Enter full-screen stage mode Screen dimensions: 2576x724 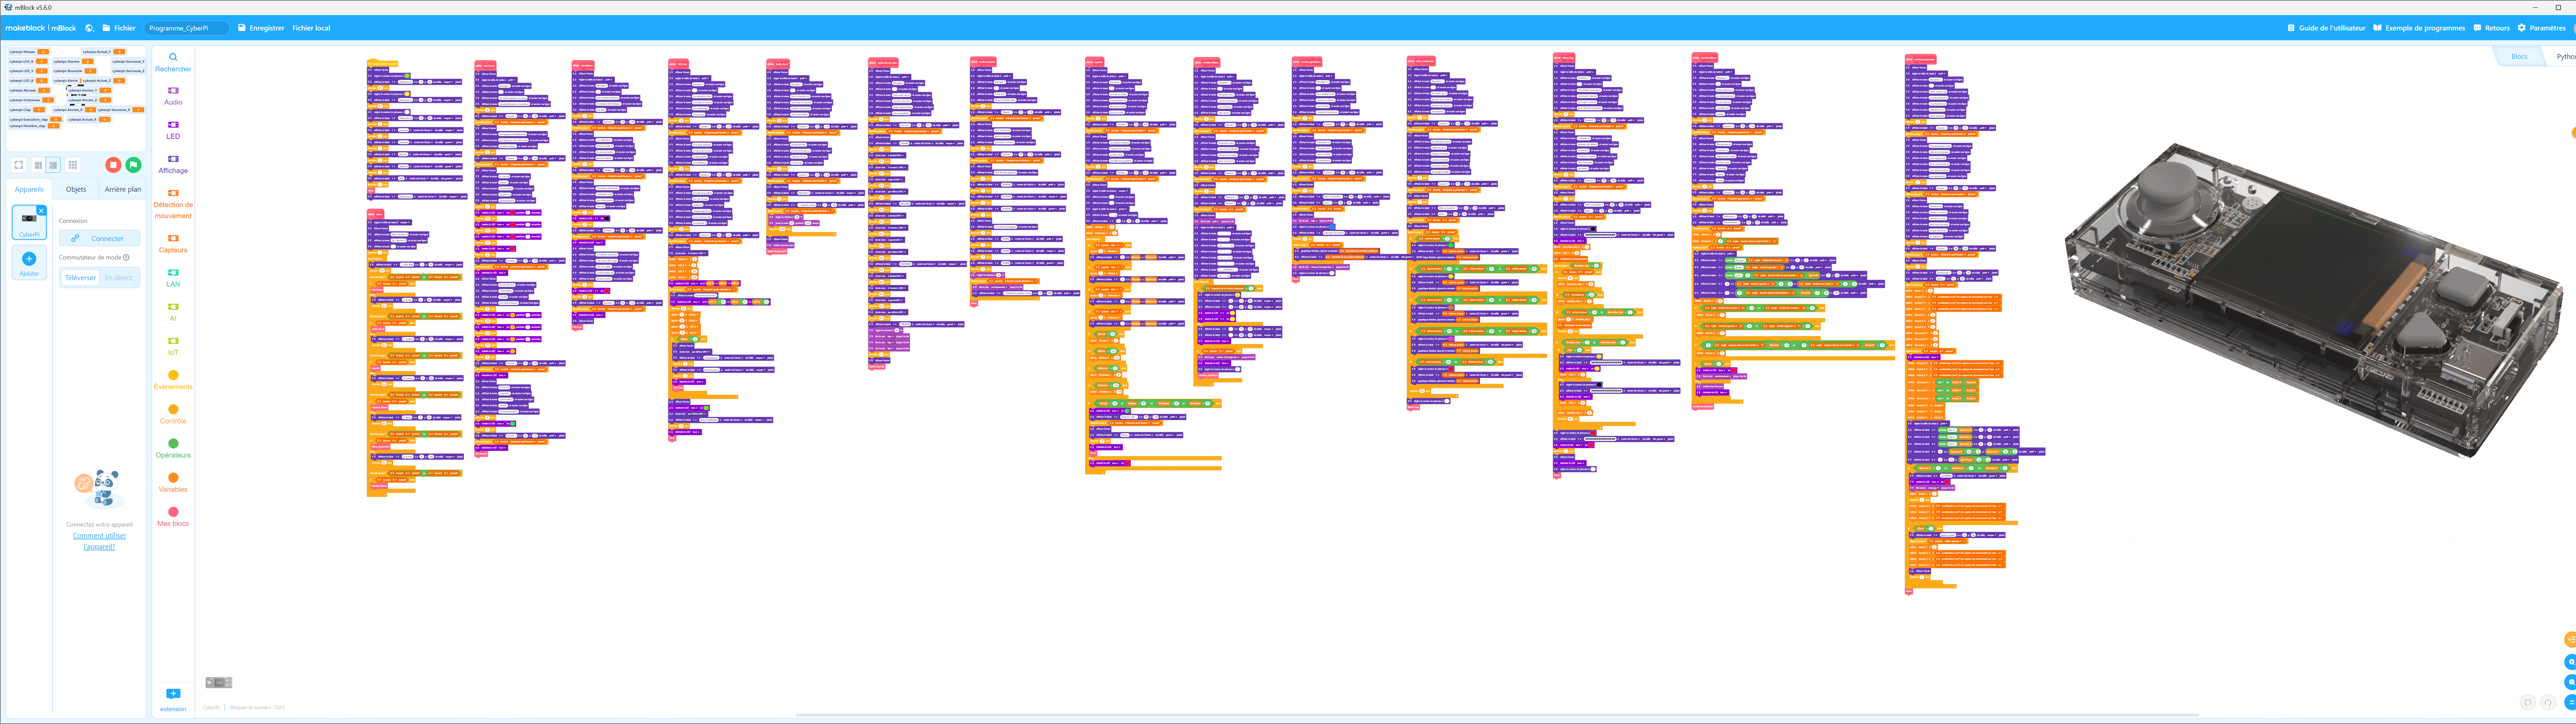pos(19,165)
